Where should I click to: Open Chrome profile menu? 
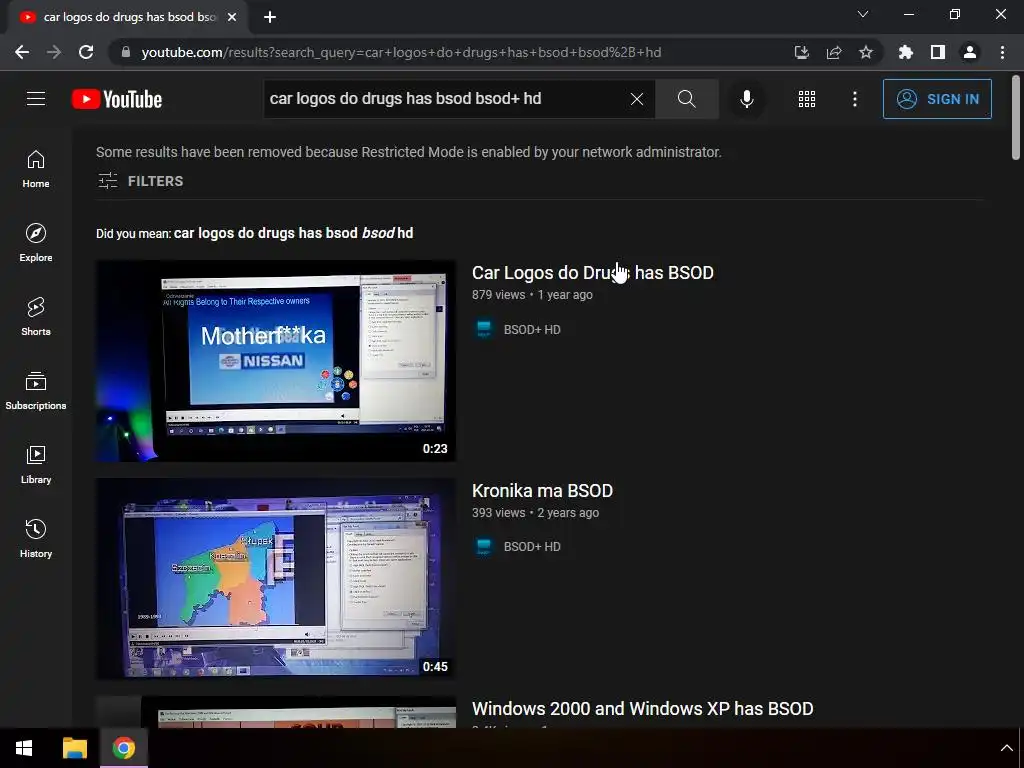(969, 52)
